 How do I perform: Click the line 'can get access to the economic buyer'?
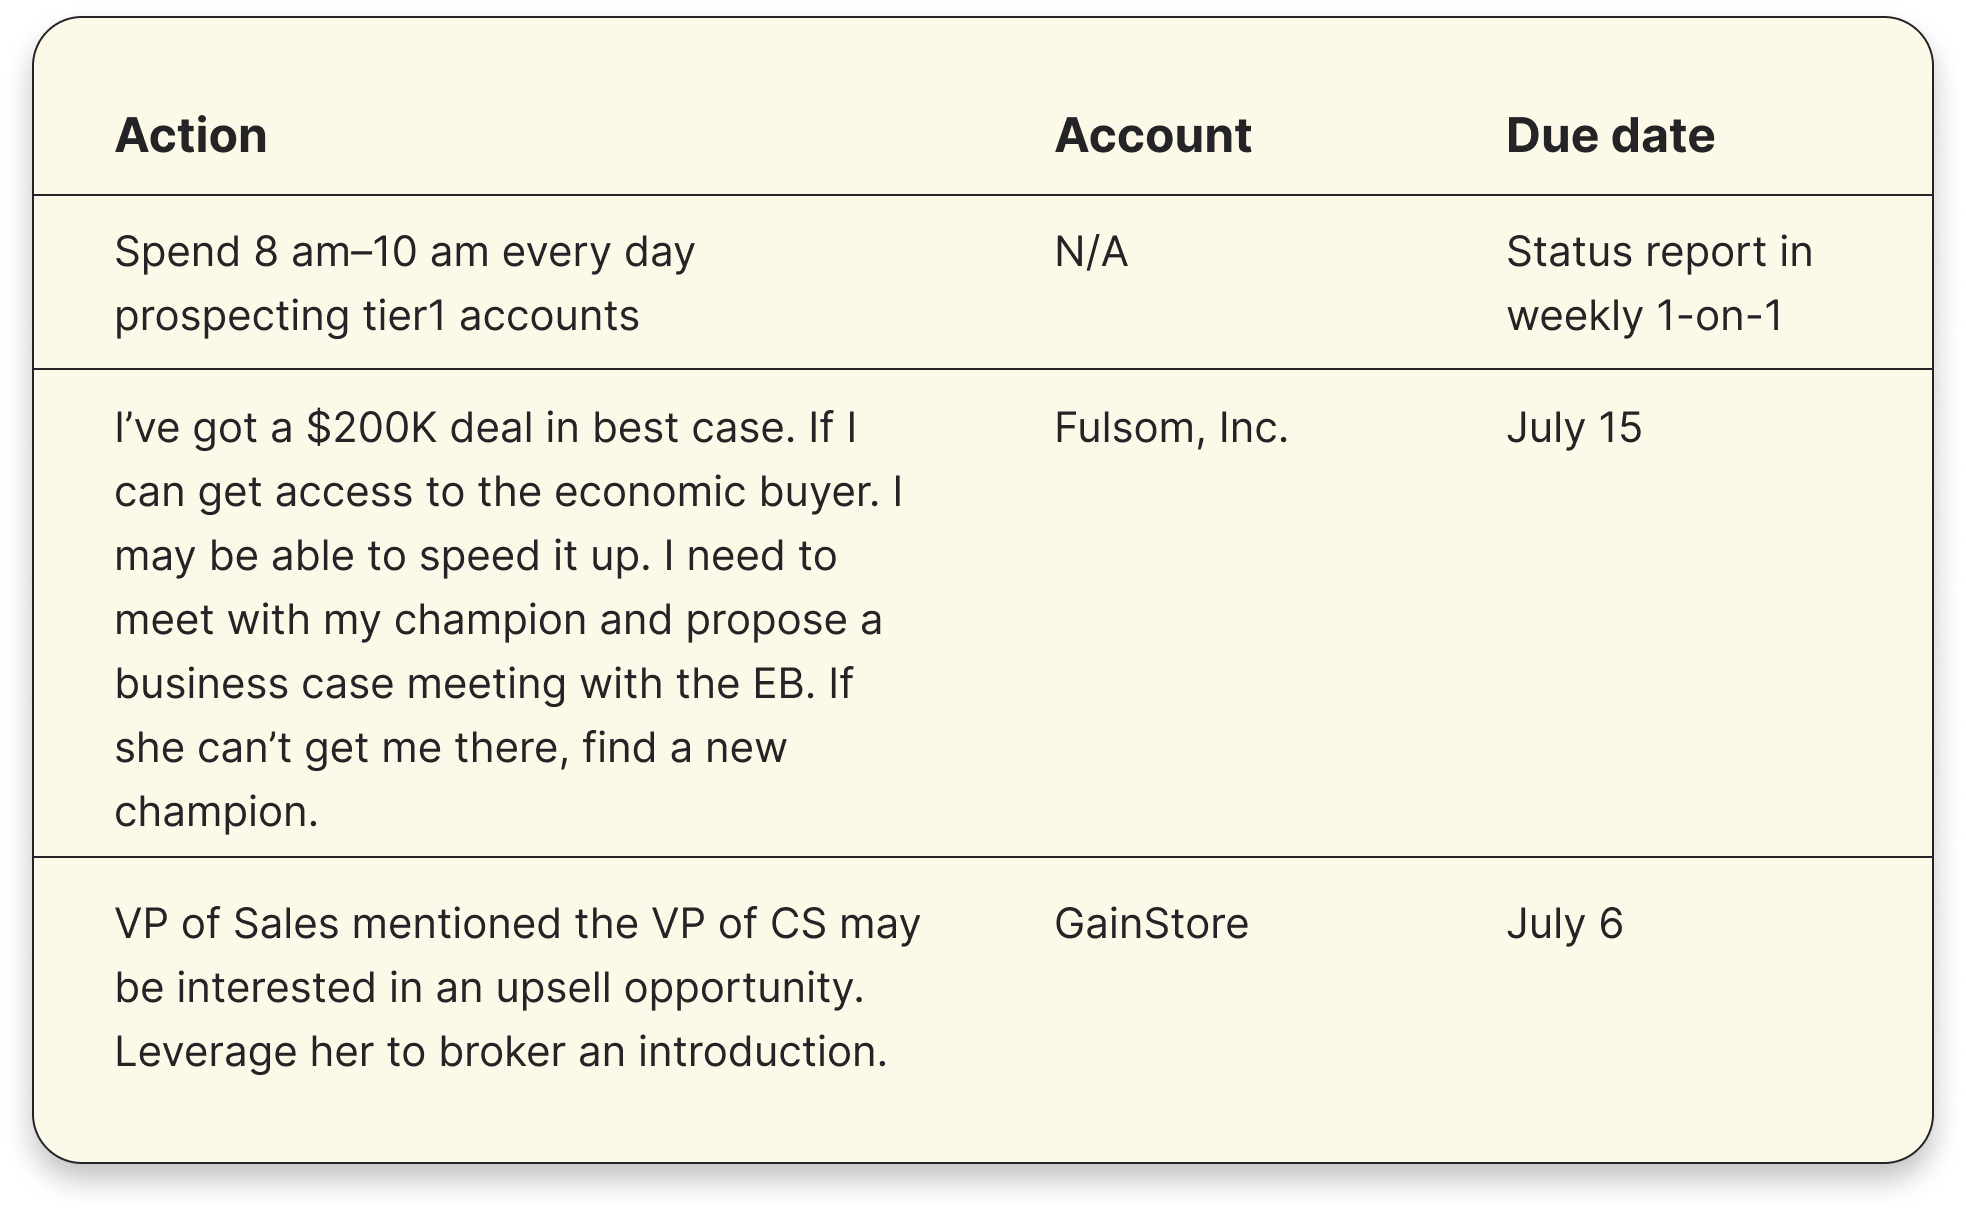pos(497,492)
